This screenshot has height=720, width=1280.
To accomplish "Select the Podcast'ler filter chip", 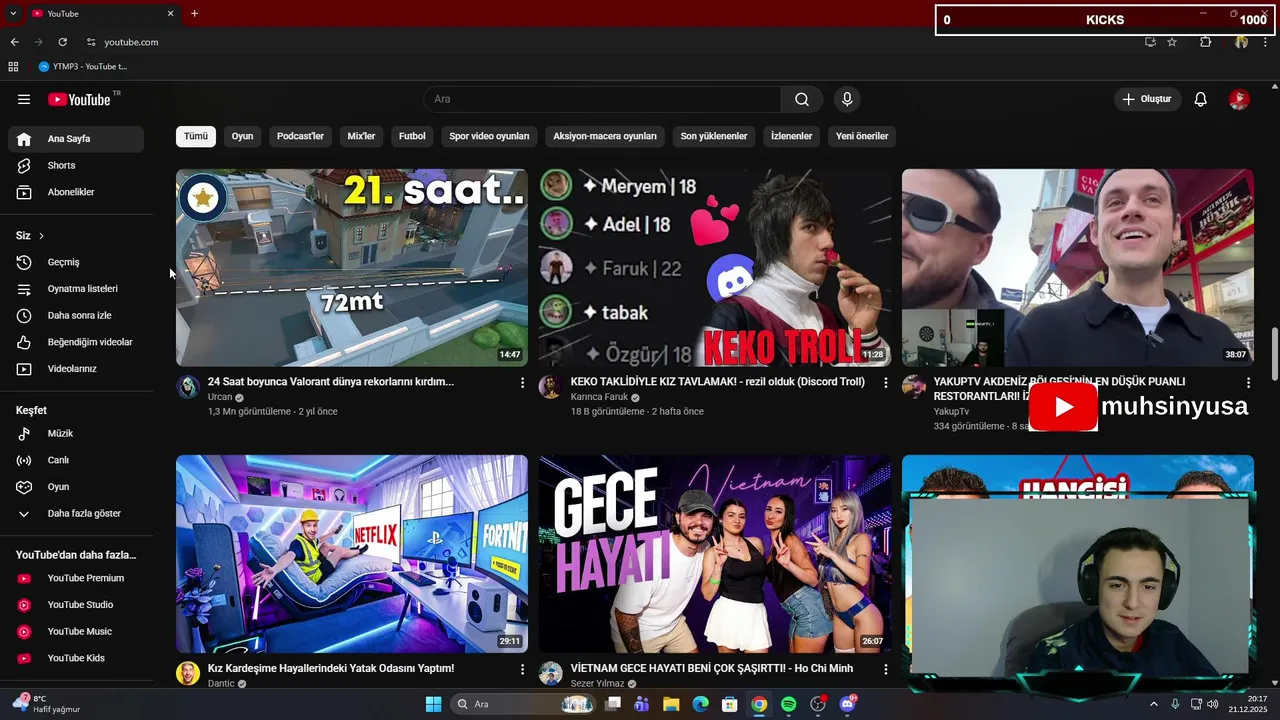I will point(300,136).
